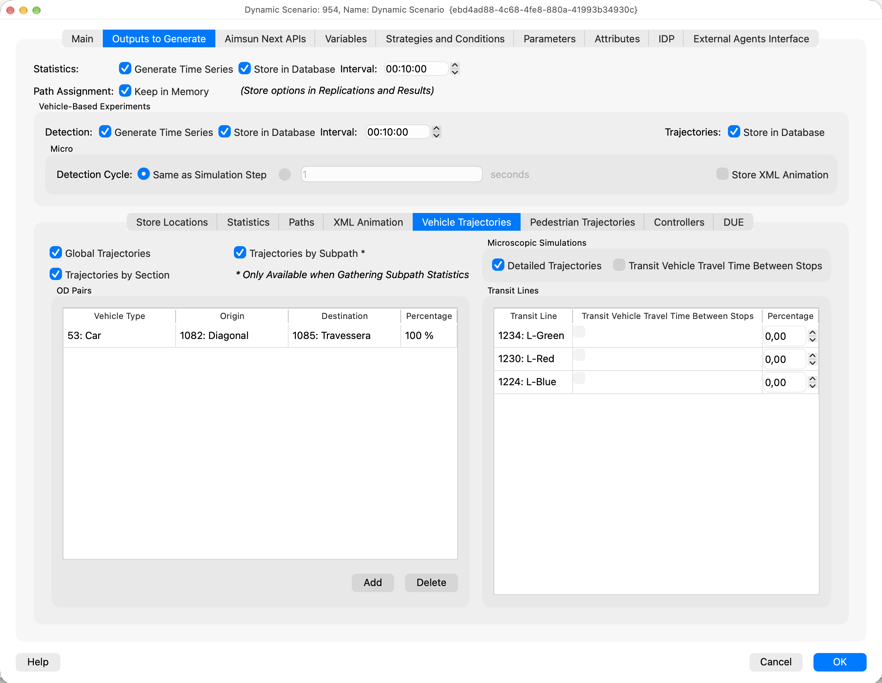Click the Origin column header
This screenshot has width=882, height=683.
coord(232,316)
